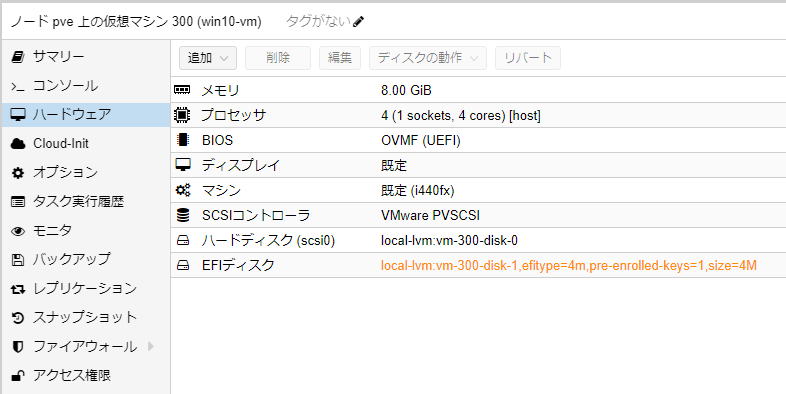Expand the ファイアウォール submenu arrow
This screenshot has height=394, width=786.
point(151,346)
